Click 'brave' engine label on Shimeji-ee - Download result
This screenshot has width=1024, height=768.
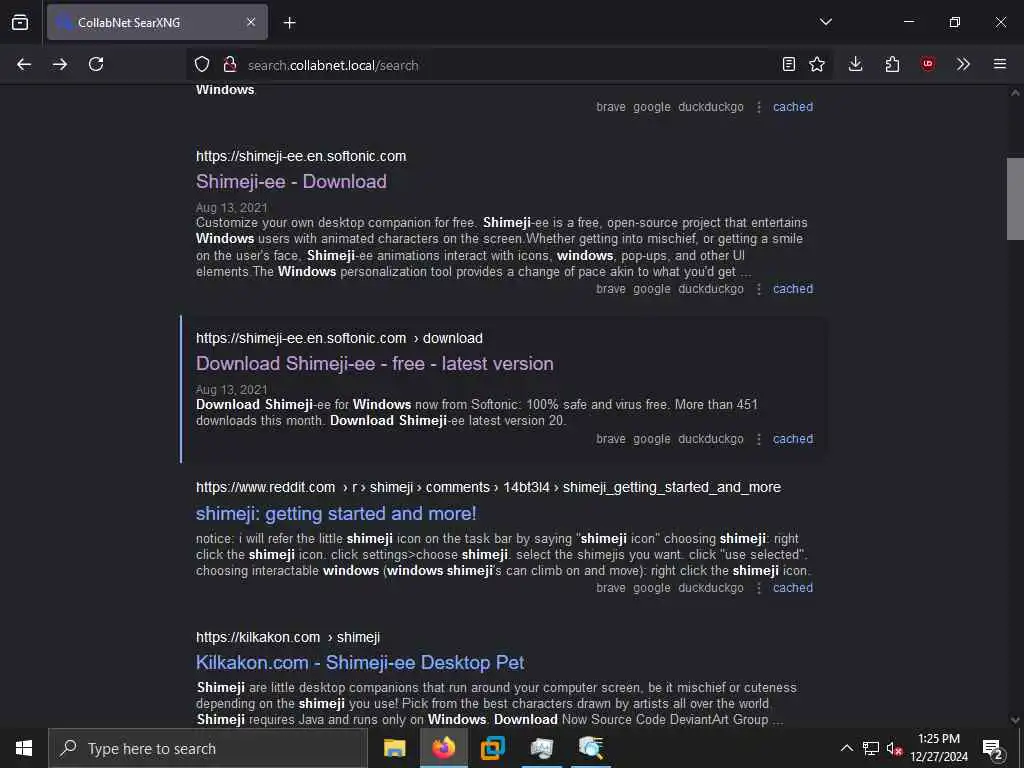pos(611,289)
